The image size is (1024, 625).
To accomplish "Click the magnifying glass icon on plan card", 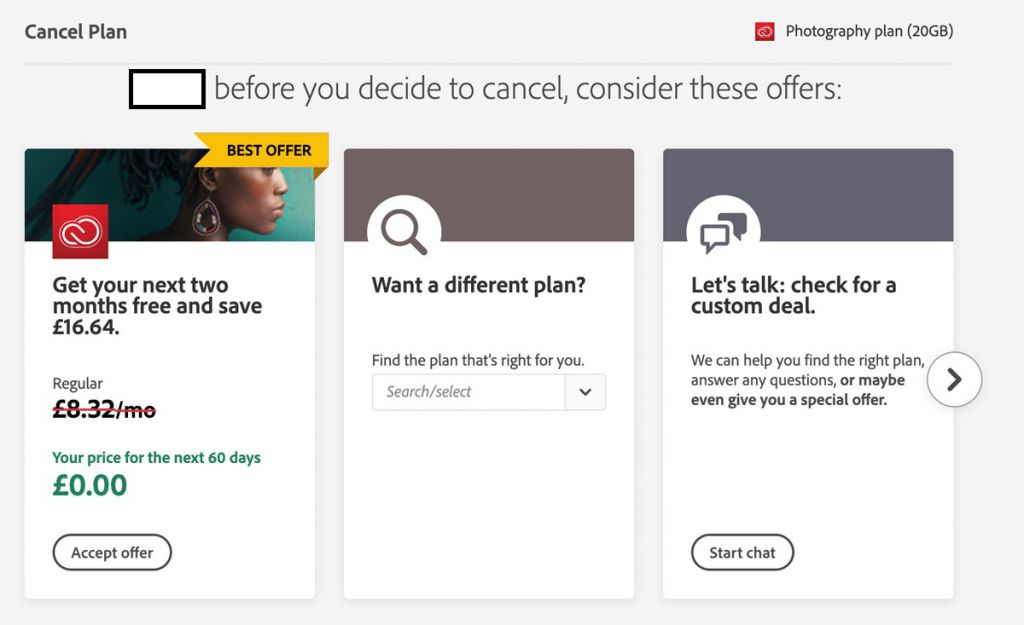I will pos(404,231).
